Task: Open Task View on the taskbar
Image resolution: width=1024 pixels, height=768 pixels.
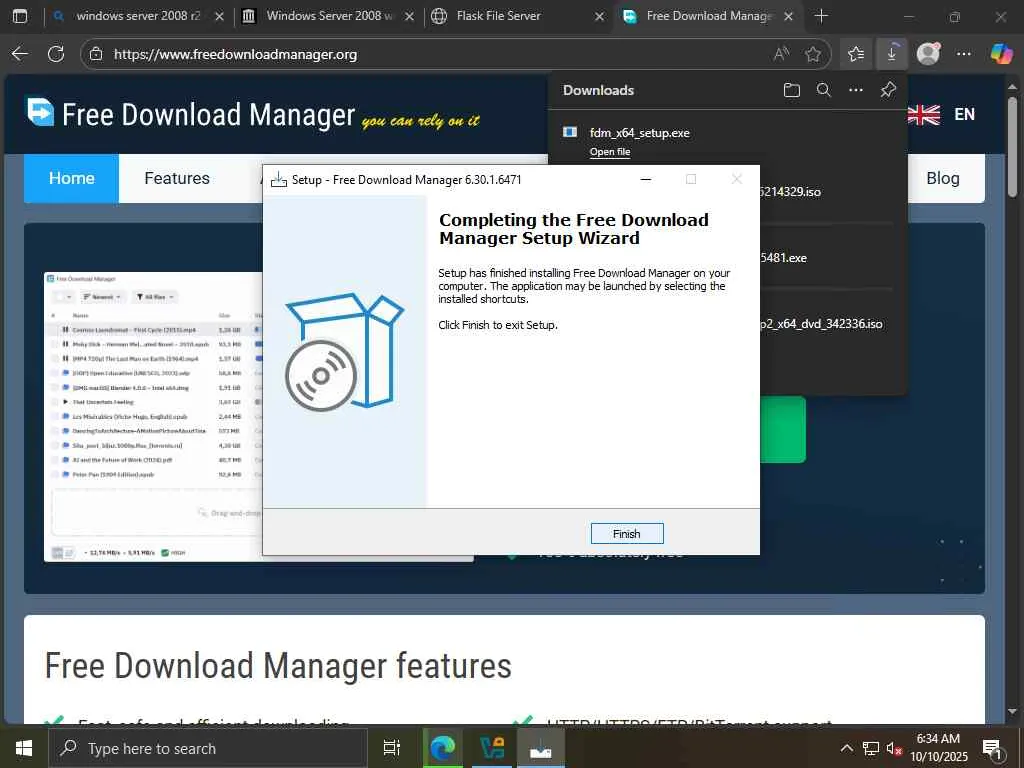Action: (392, 748)
